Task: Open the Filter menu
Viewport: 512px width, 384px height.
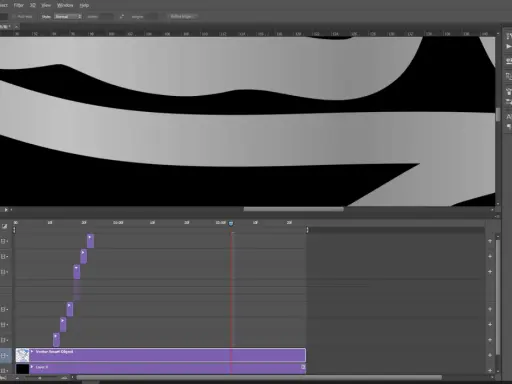Action: click(19, 5)
